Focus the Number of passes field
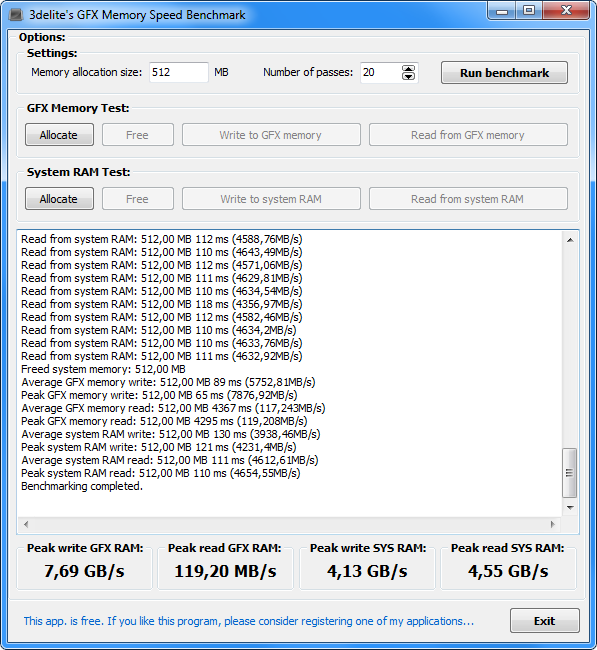Viewport: 597px width, 650px height. 380,73
